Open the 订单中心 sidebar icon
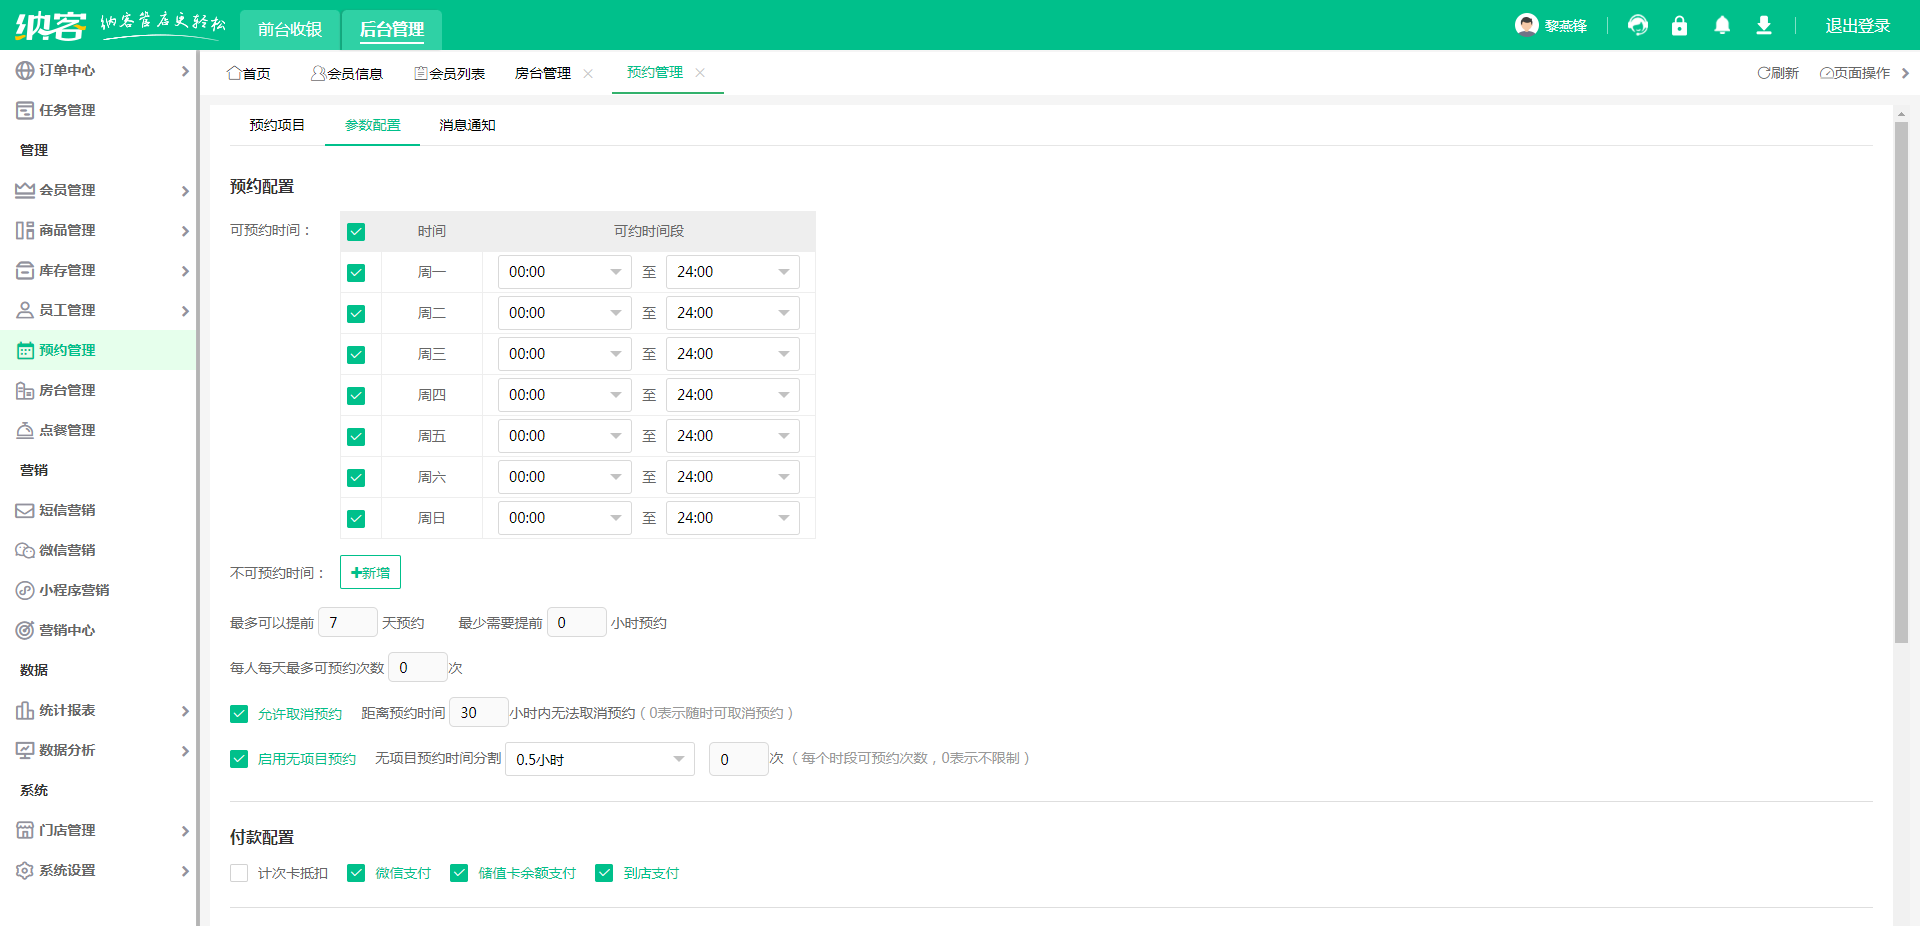 [24, 70]
